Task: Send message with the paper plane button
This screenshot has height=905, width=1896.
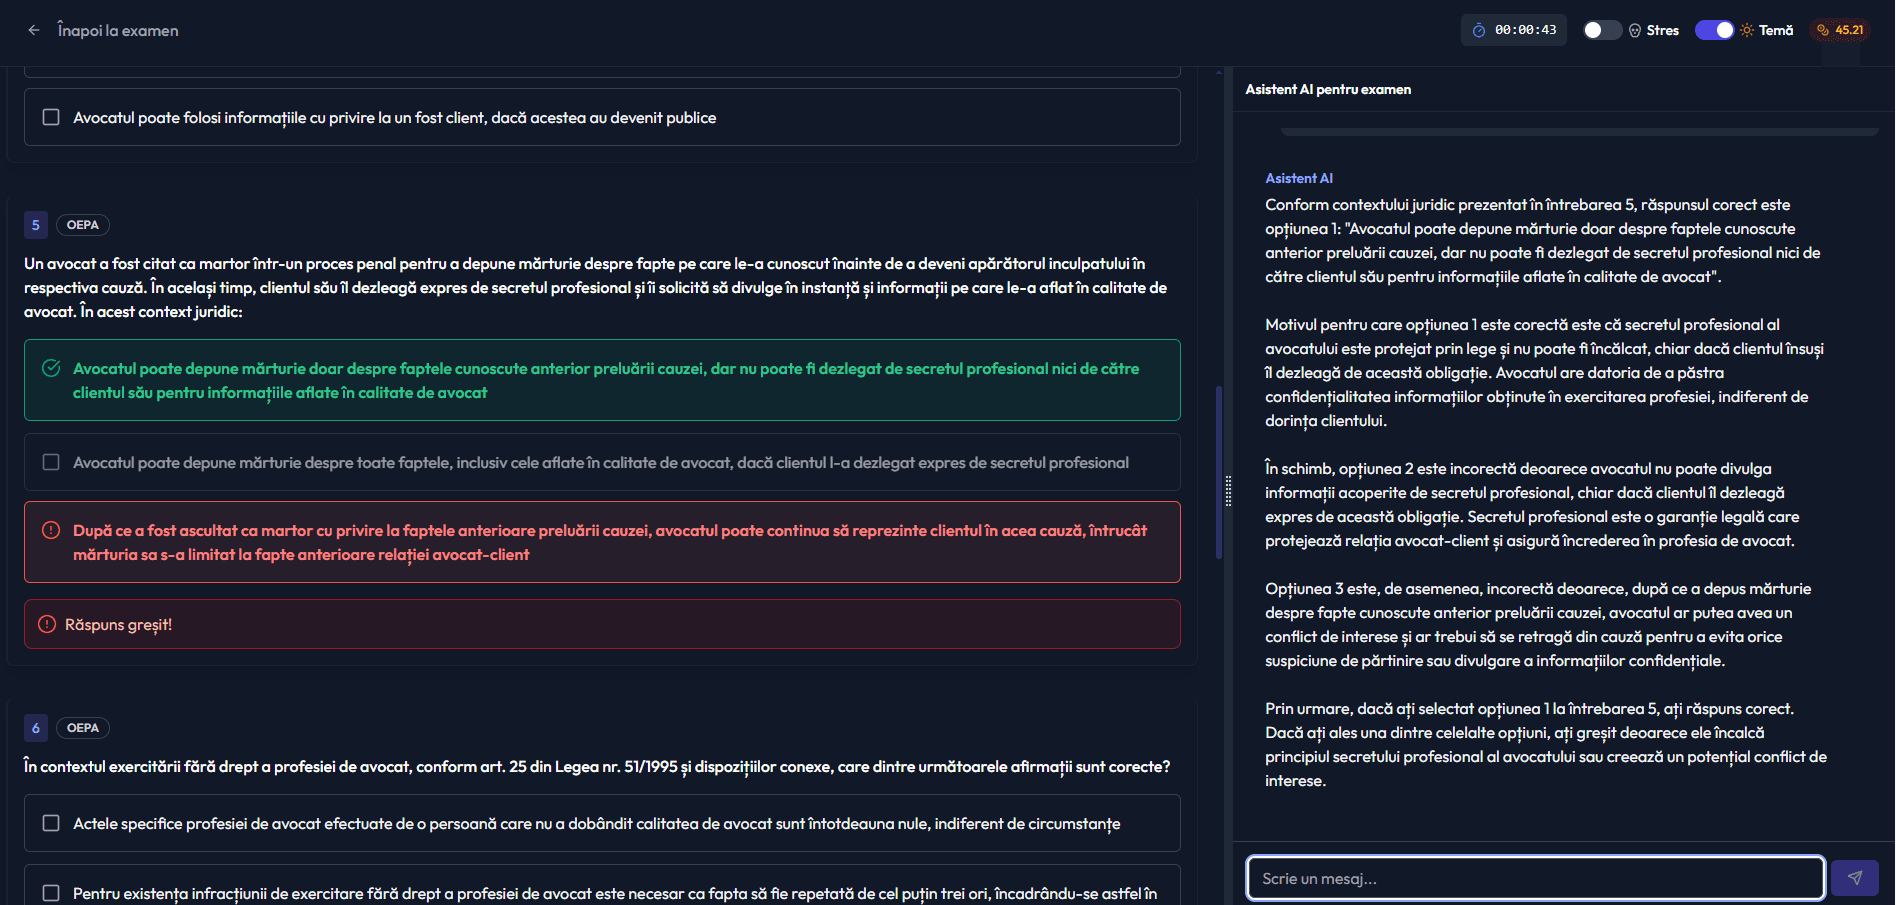Action: coord(1855,878)
